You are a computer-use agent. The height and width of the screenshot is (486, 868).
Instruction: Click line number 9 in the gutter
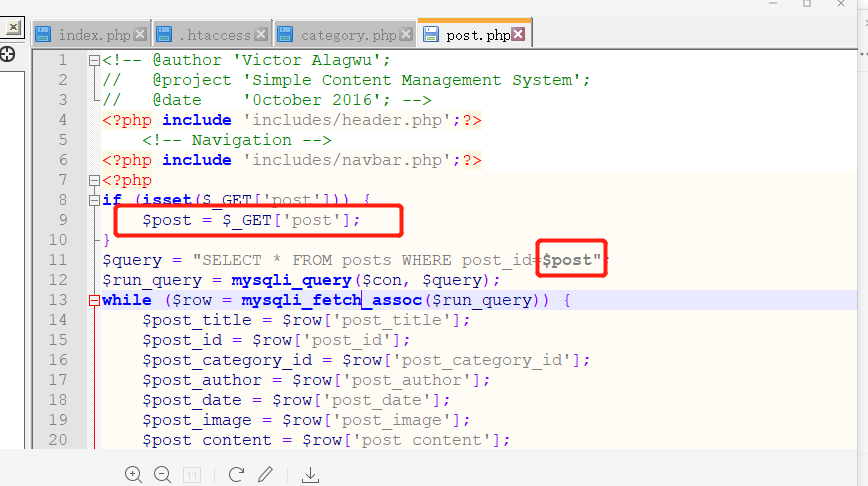click(63, 220)
